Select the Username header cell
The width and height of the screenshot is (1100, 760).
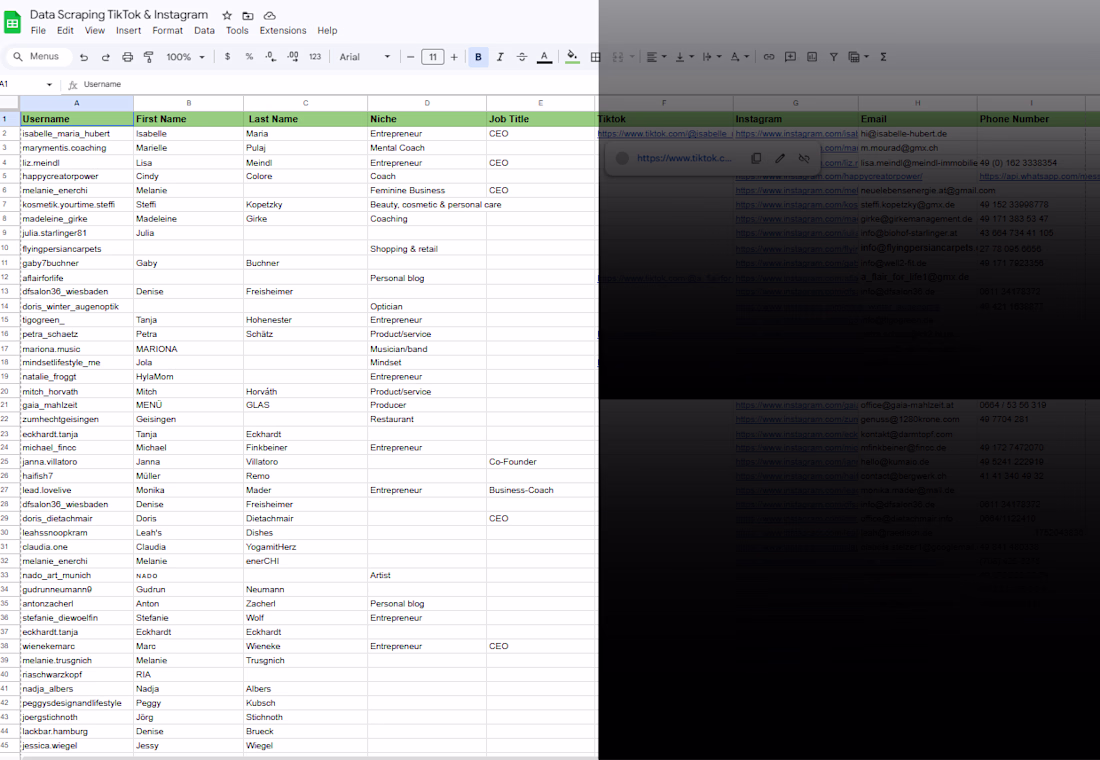coord(76,119)
